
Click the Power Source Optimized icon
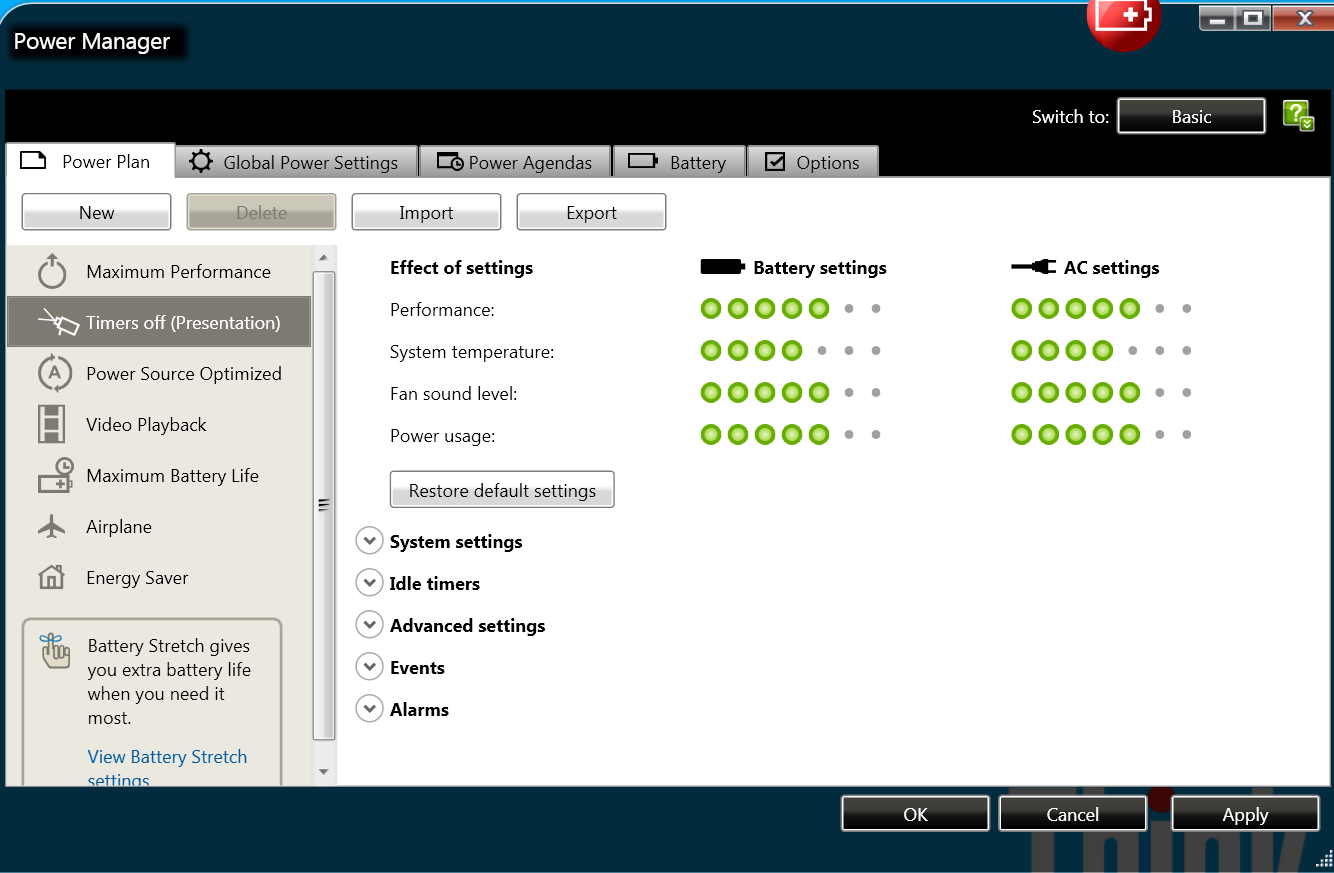54,373
